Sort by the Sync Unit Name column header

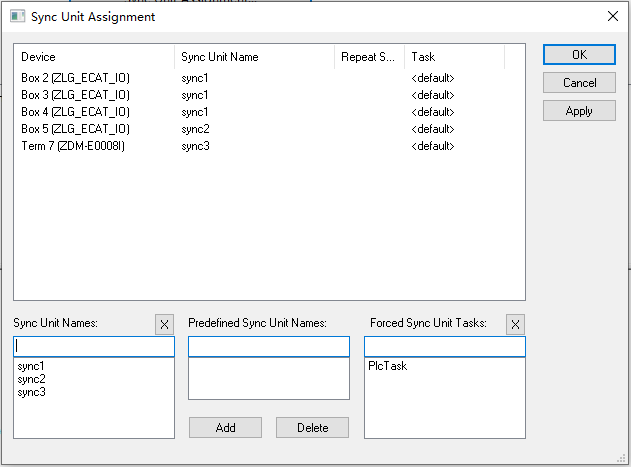pyautogui.click(x=254, y=57)
